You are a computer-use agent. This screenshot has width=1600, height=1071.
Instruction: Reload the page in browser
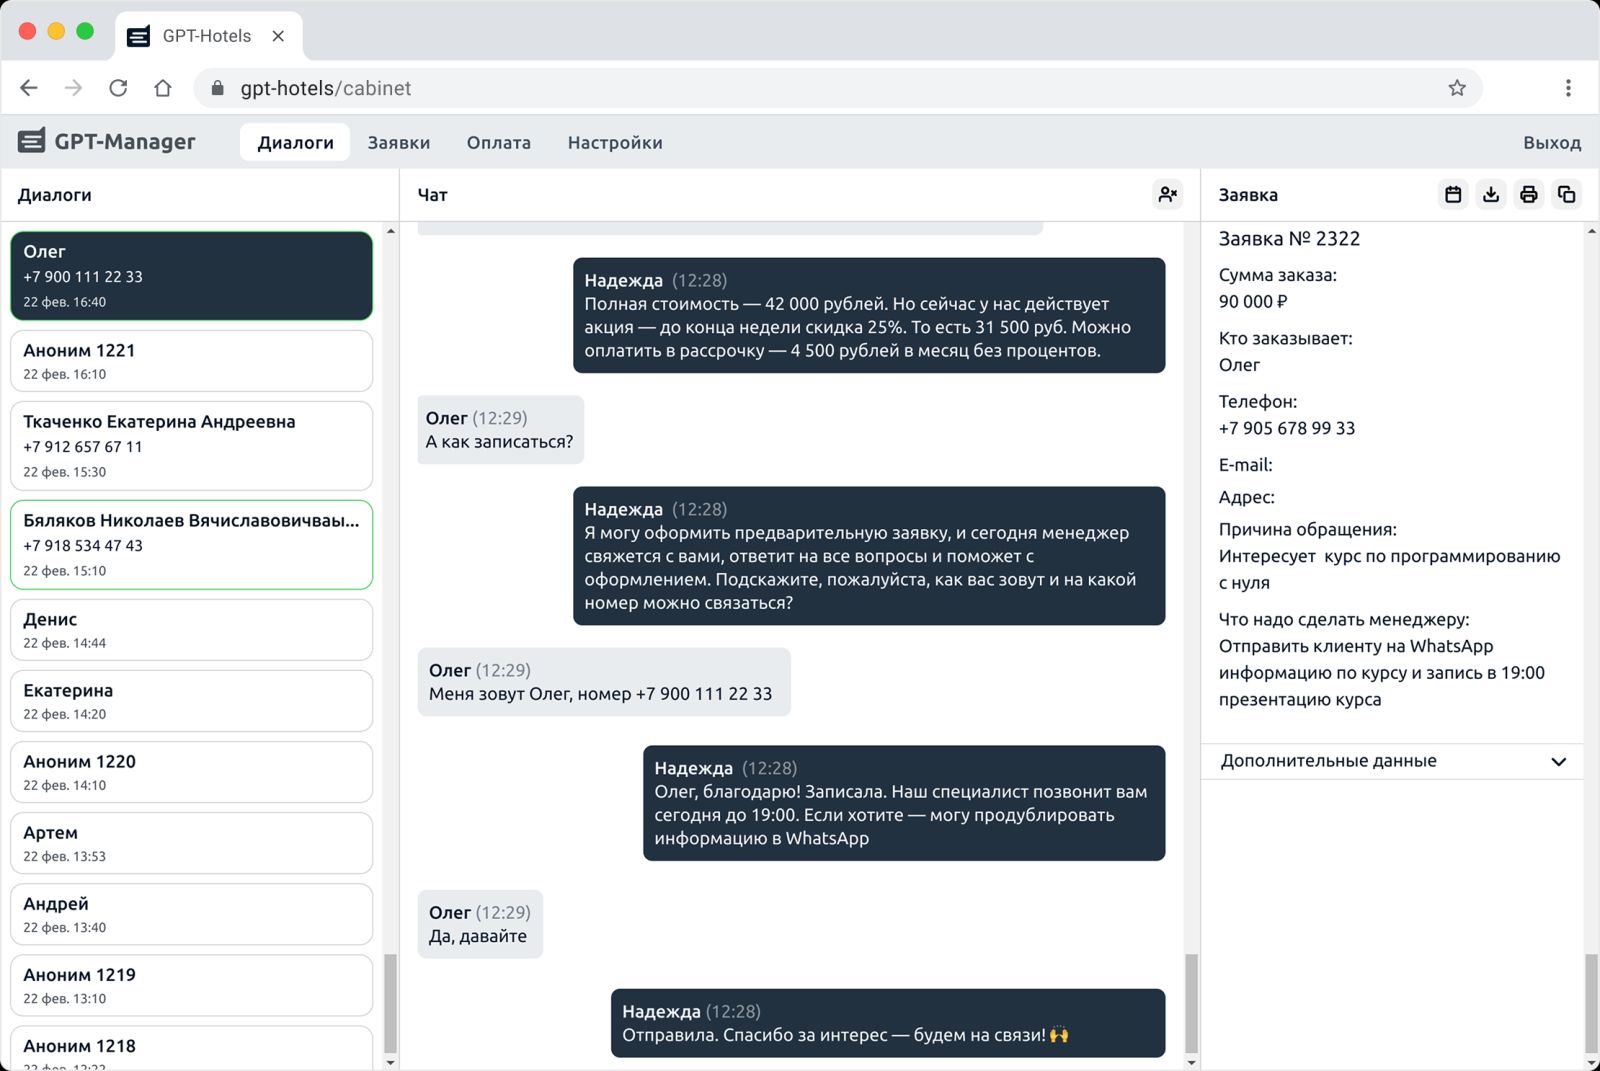click(118, 88)
